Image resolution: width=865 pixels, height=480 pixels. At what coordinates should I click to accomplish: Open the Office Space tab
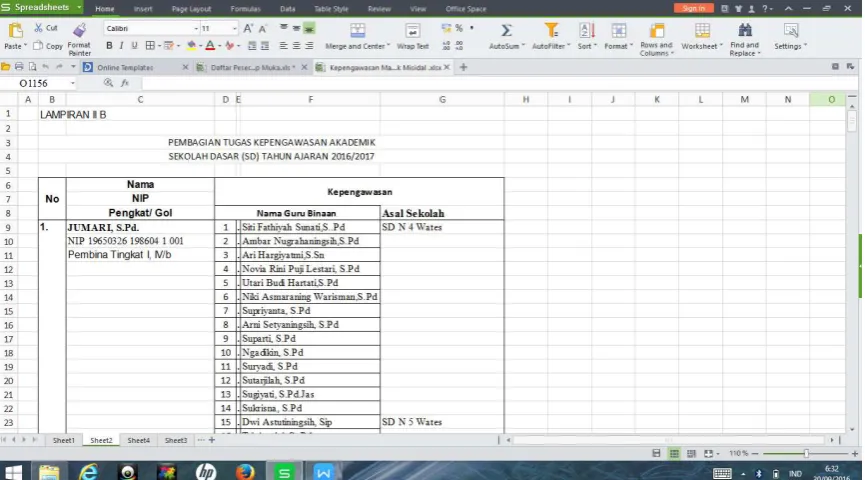(x=466, y=9)
